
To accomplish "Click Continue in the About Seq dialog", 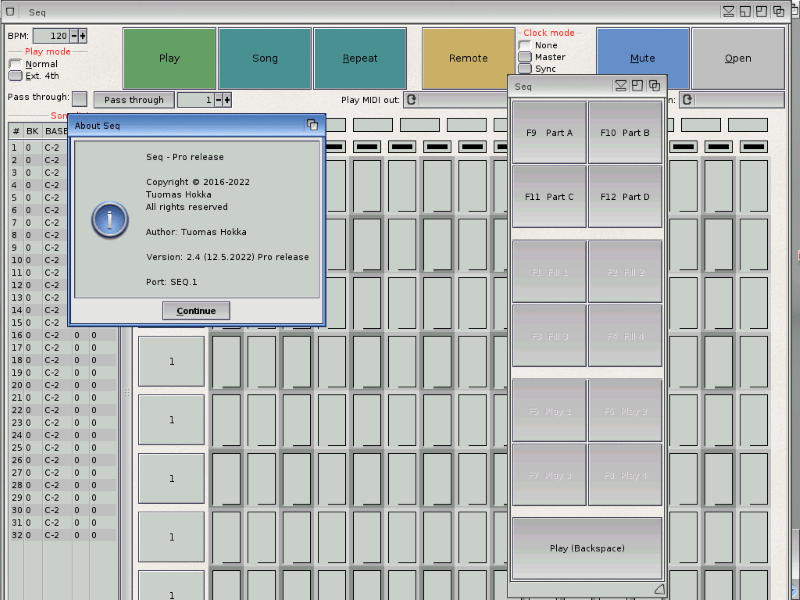I will pos(196,311).
